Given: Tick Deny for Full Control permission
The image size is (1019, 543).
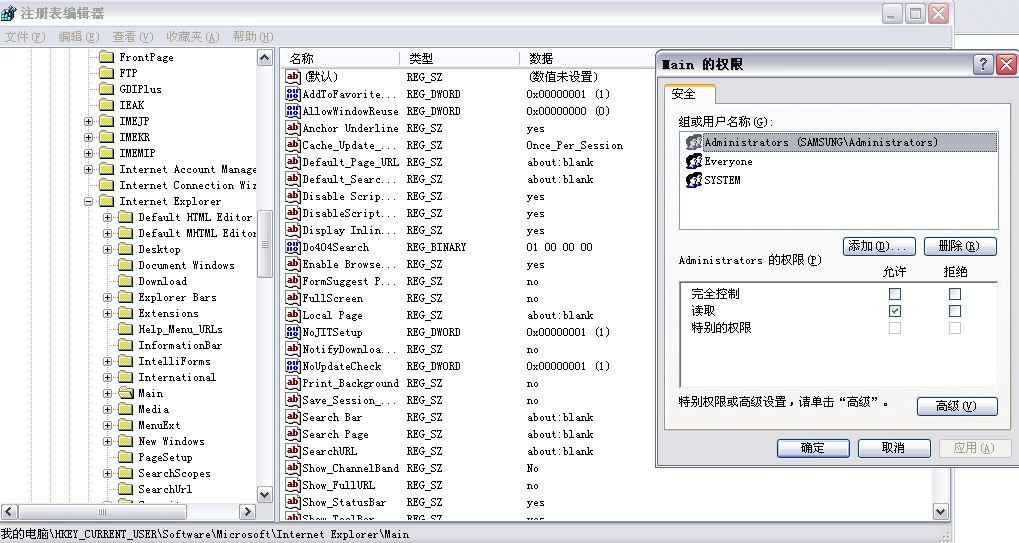Looking at the screenshot, I should (955, 294).
